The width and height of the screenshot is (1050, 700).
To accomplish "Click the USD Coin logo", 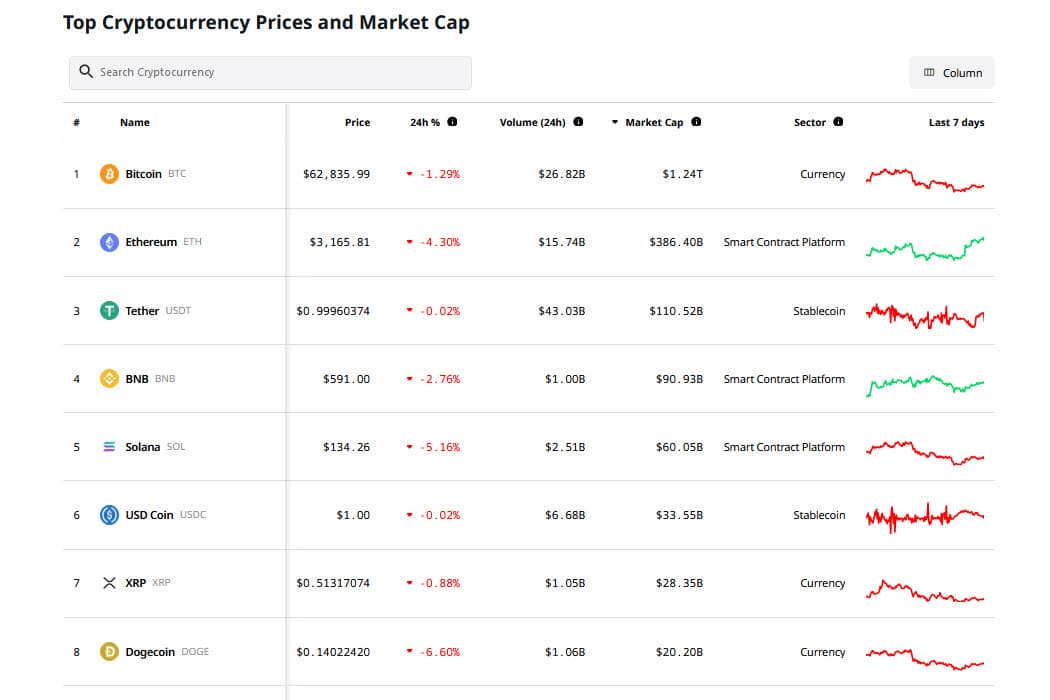I will click(x=110, y=515).
